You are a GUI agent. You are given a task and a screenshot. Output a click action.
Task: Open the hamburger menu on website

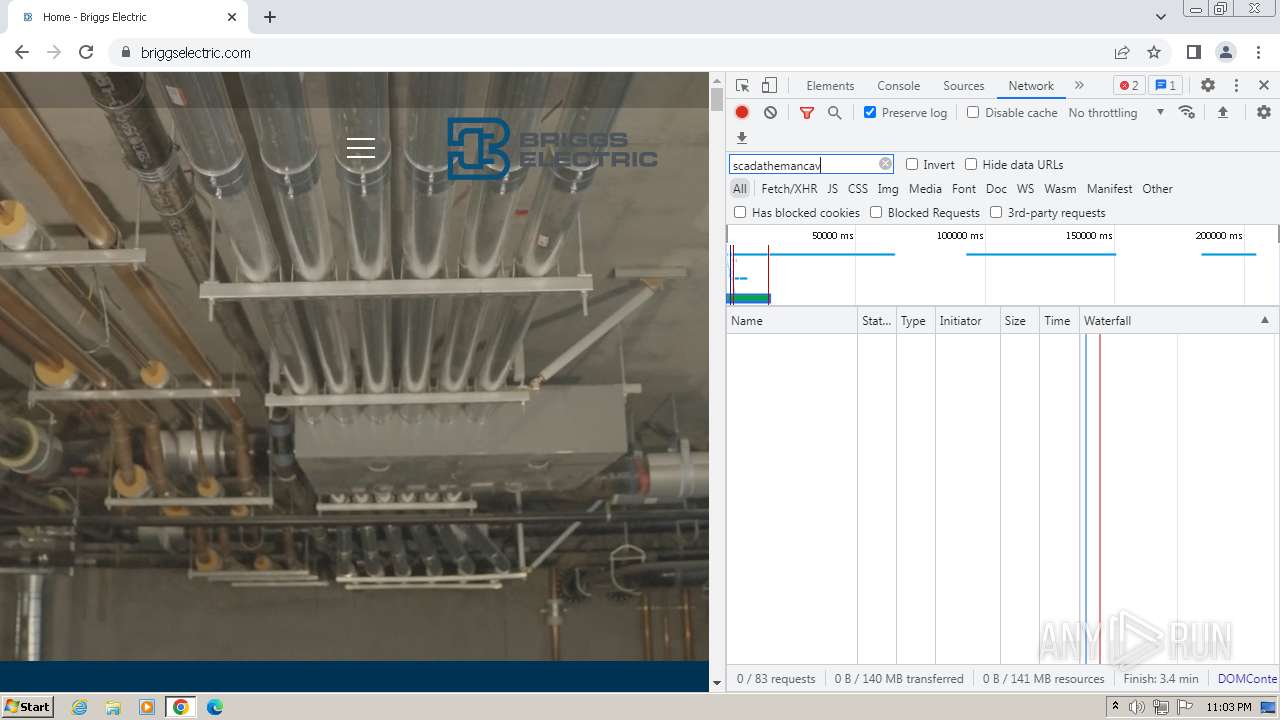tap(361, 148)
